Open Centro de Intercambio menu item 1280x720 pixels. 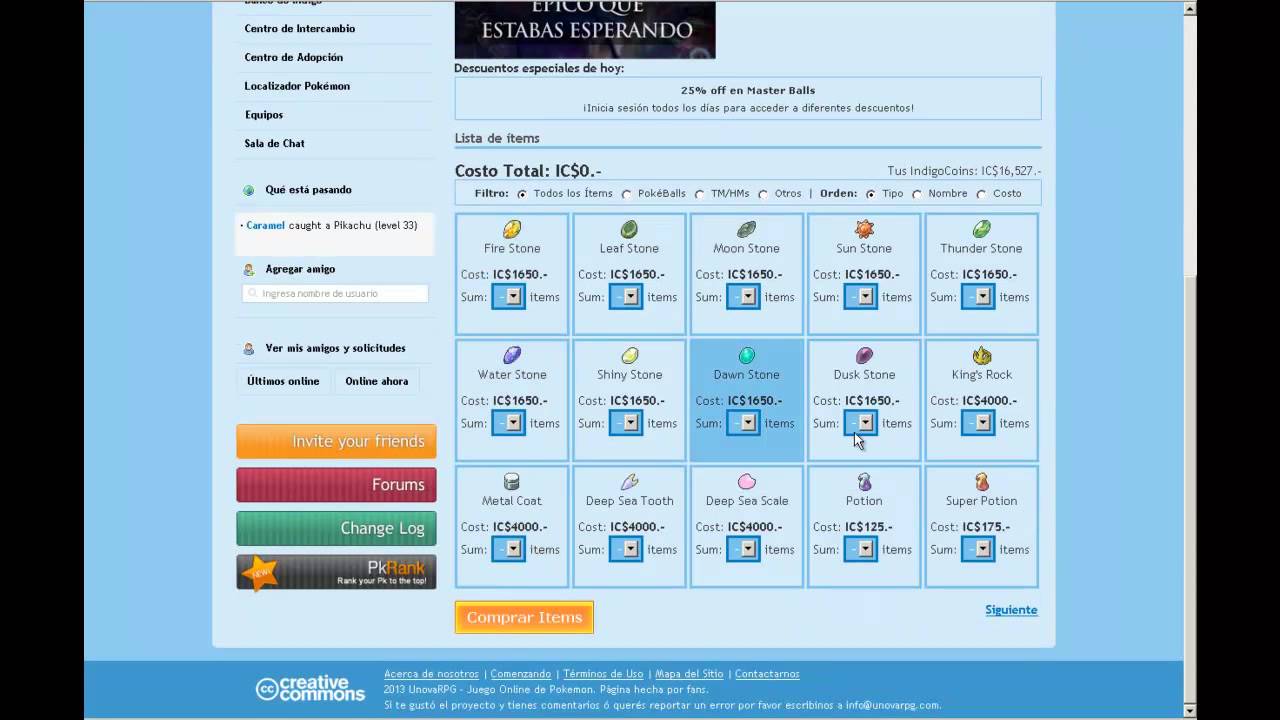[299, 29]
